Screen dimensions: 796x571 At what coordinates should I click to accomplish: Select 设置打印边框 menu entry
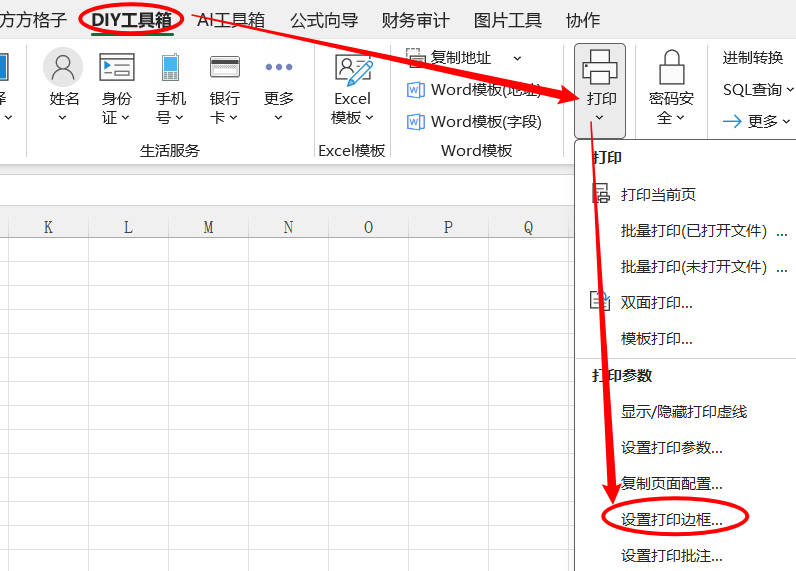(x=686, y=519)
